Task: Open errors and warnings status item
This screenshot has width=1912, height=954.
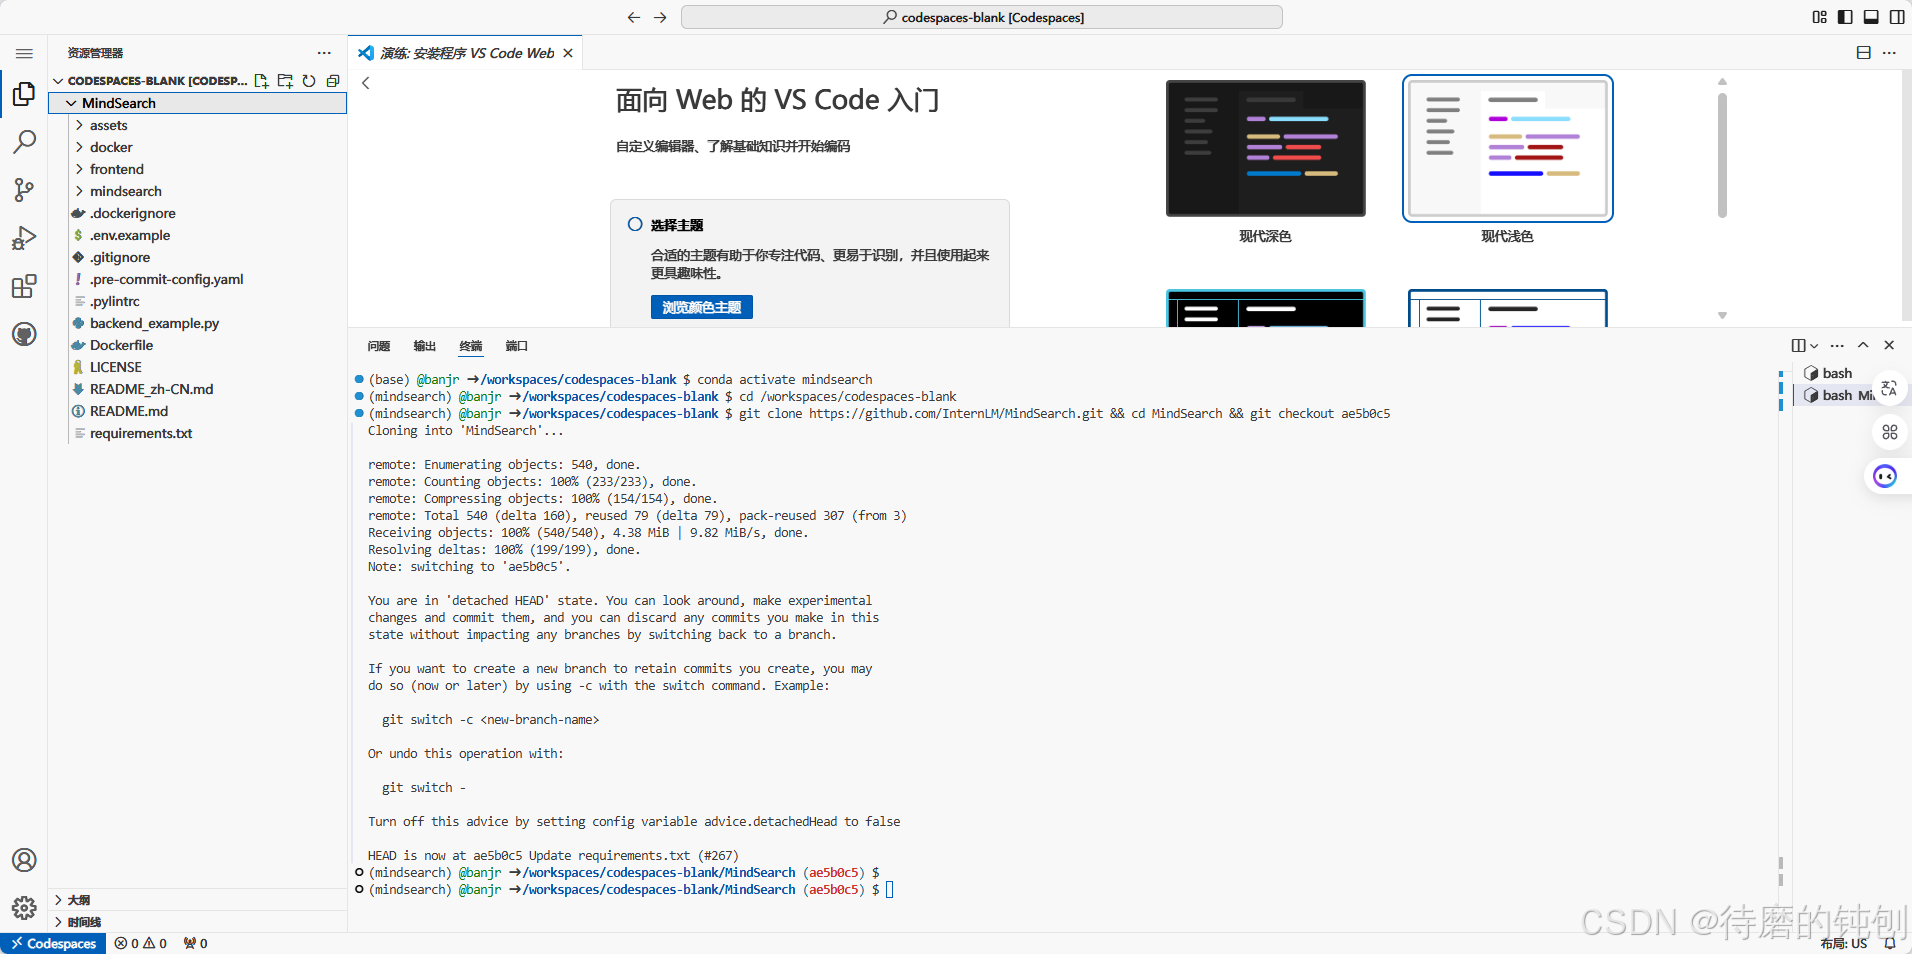Action: 141,943
